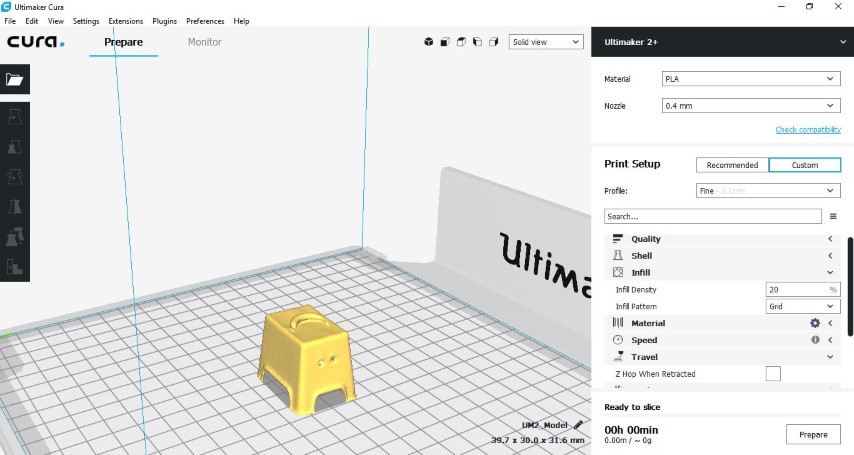
Task: Select the Support Blocker tool
Action: click(x=15, y=266)
